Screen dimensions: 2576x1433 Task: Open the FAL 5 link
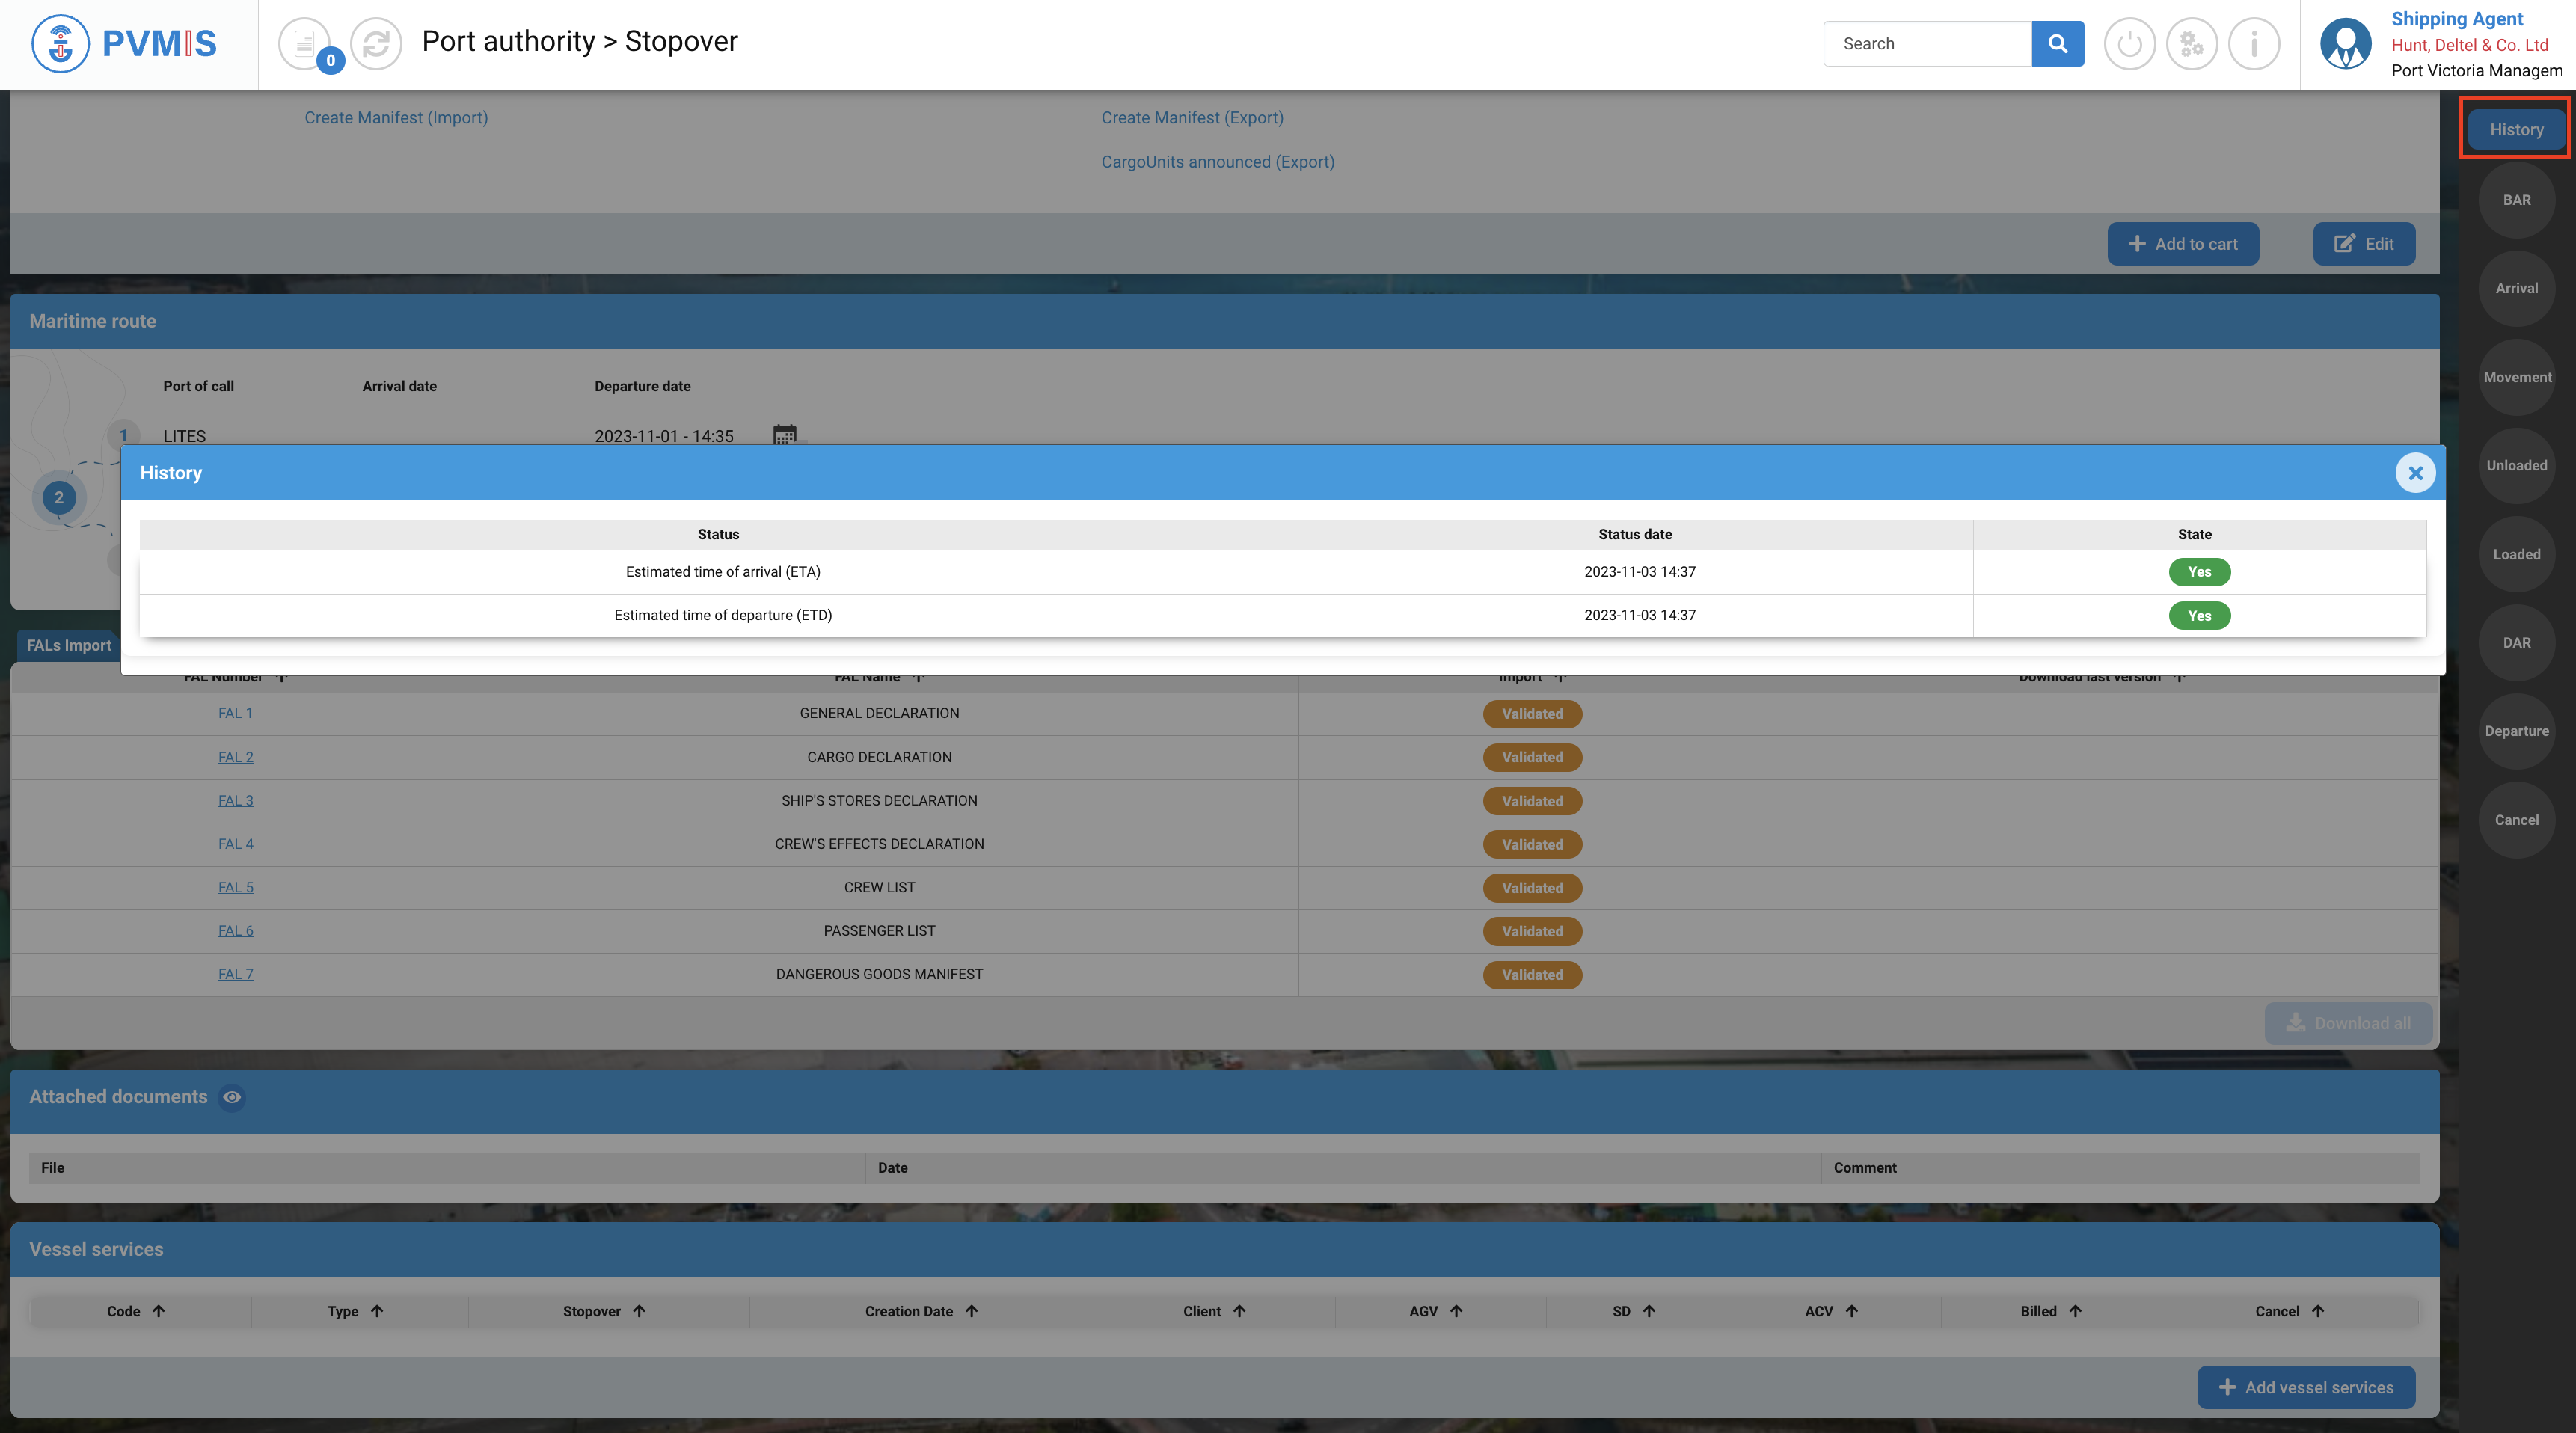pyautogui.click(x=235, y=887)
